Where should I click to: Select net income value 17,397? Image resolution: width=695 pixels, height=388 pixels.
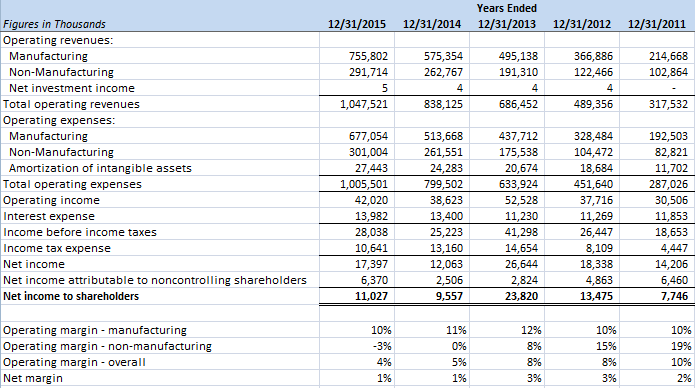[371, 264]
